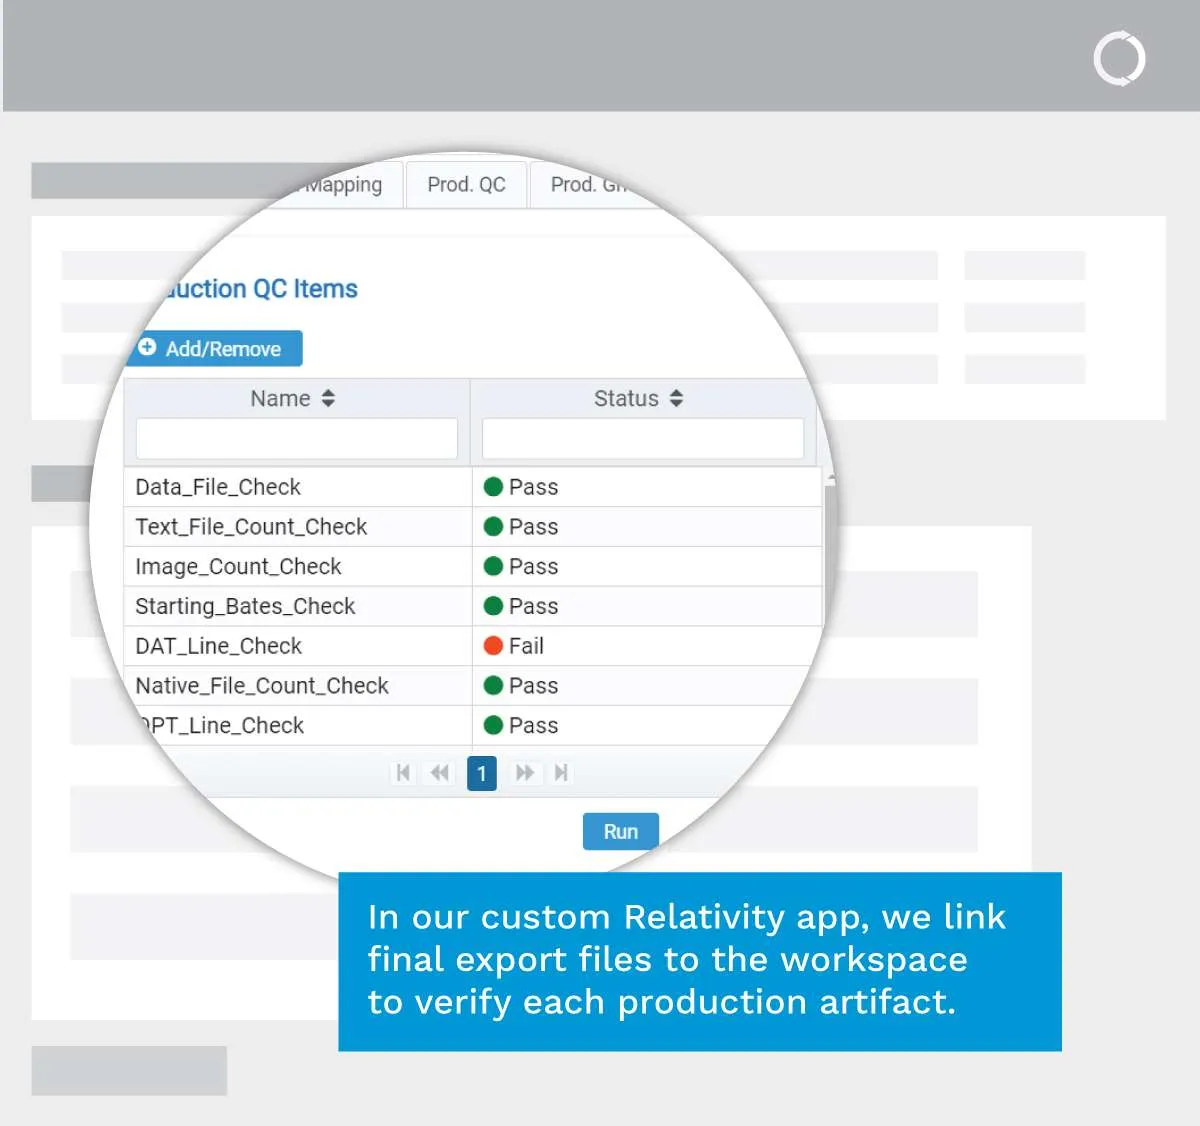Select the Image_Count_Check row name
Screen dimensions: 1200x1126
point(238,567)
